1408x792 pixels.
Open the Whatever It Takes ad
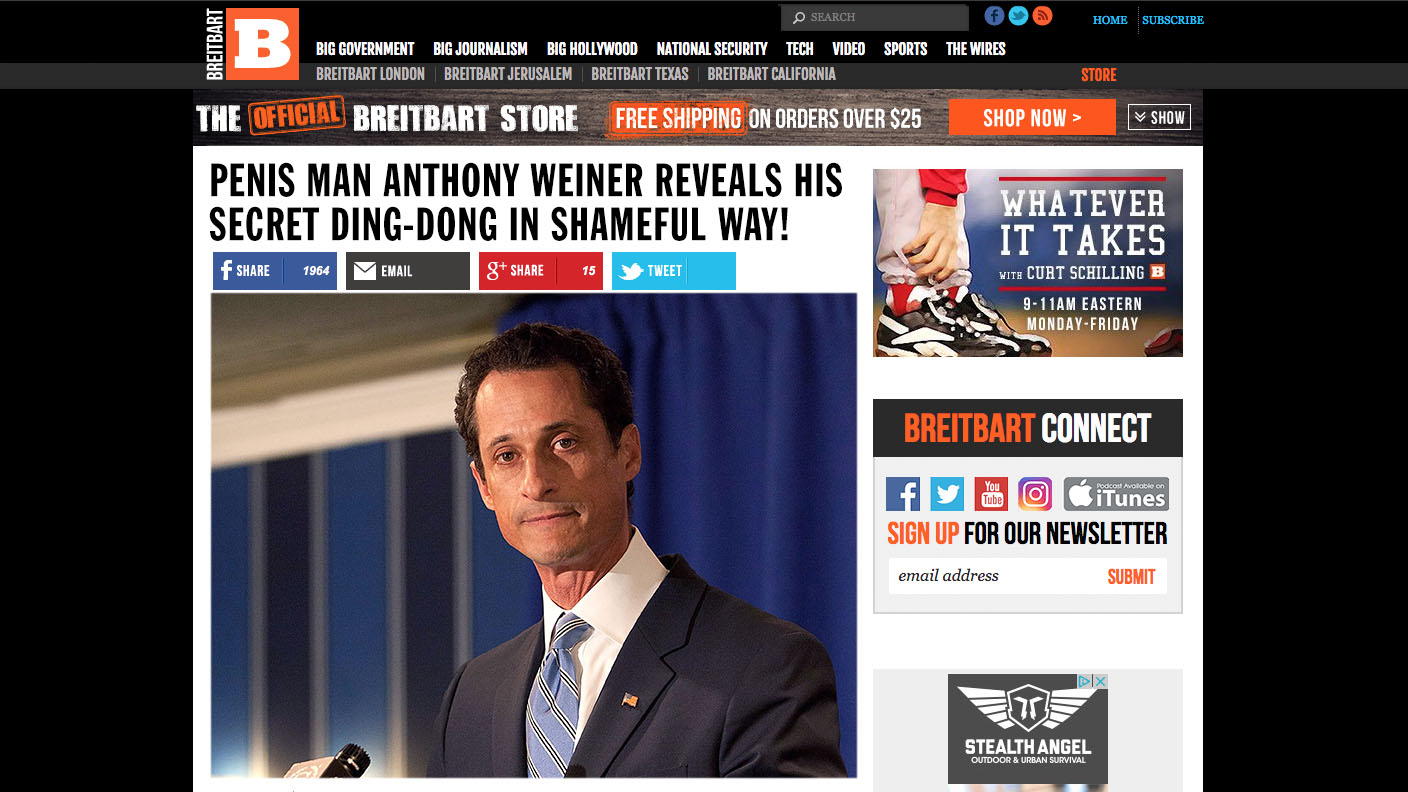[x=1028, y=263]
